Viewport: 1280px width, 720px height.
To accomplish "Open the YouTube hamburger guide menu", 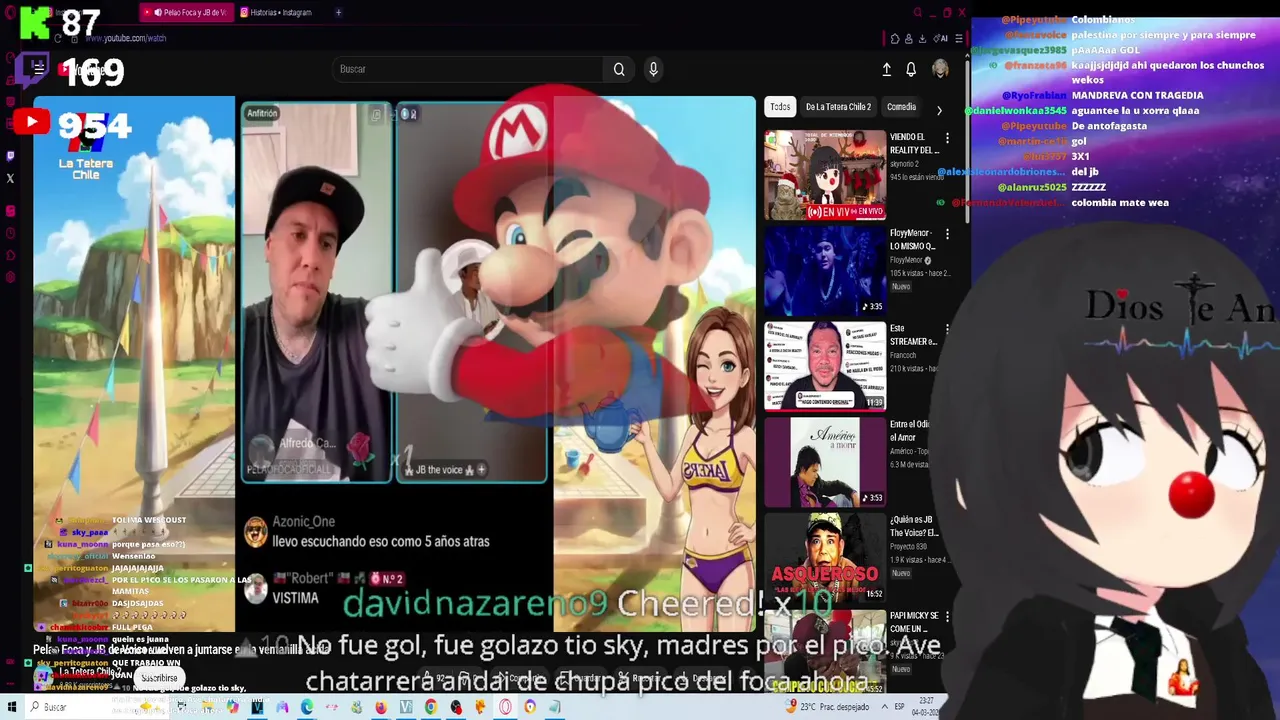I will click(38, 68).
